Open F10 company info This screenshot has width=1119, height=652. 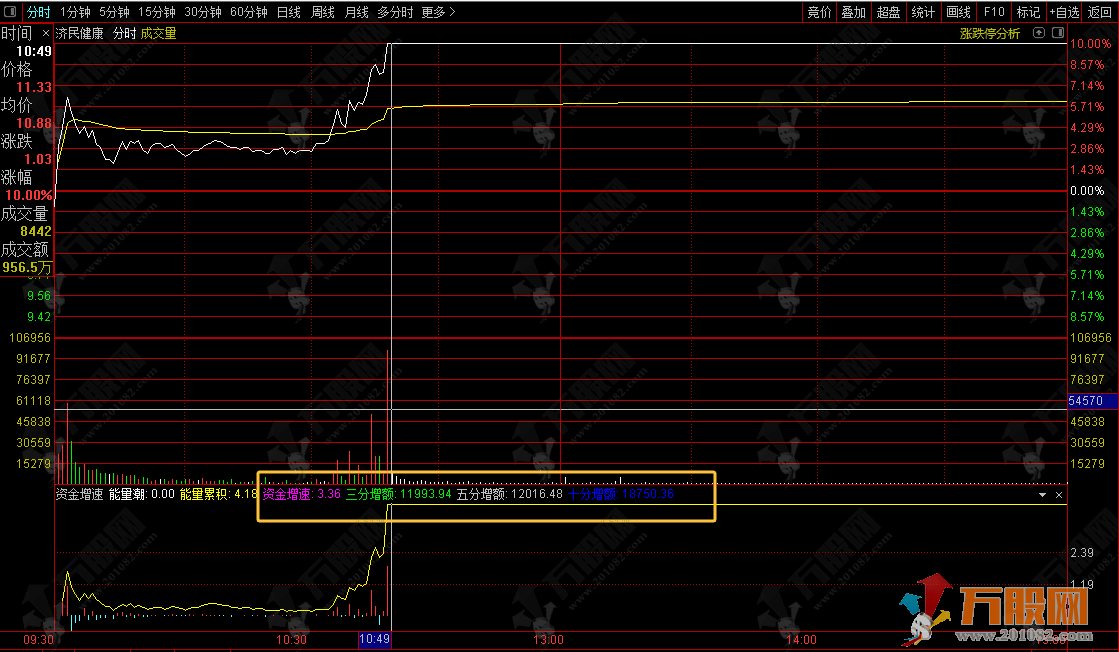[x=994, y=12]
